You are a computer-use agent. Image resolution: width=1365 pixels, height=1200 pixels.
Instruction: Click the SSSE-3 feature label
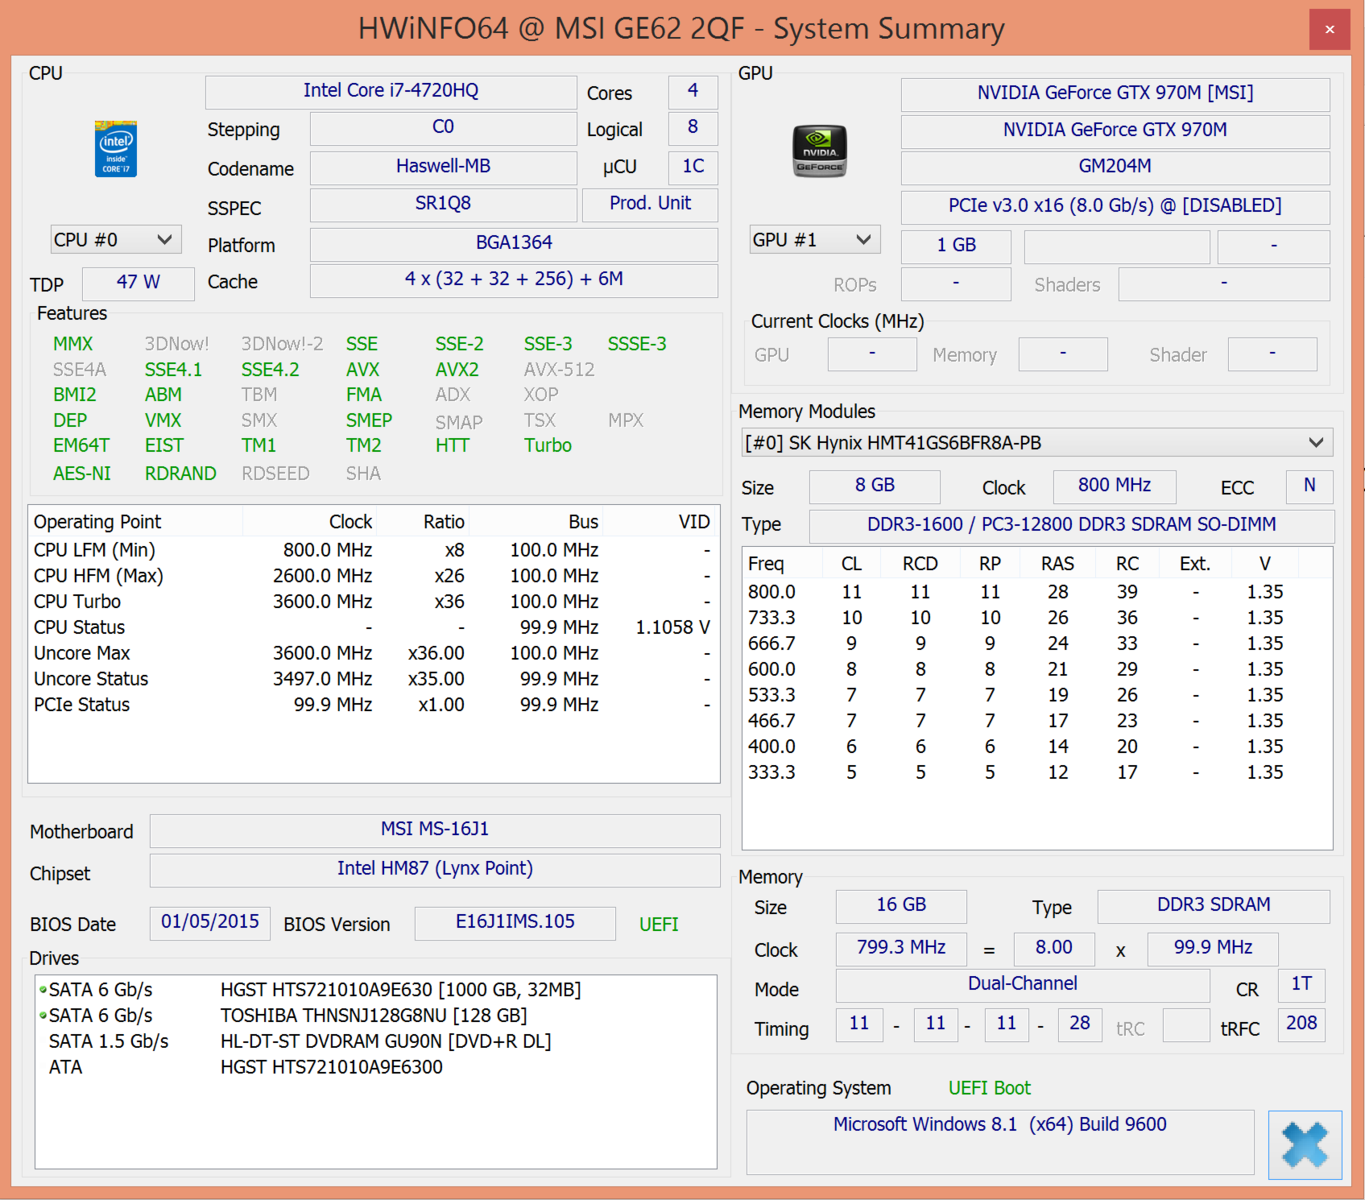point(637,344)
